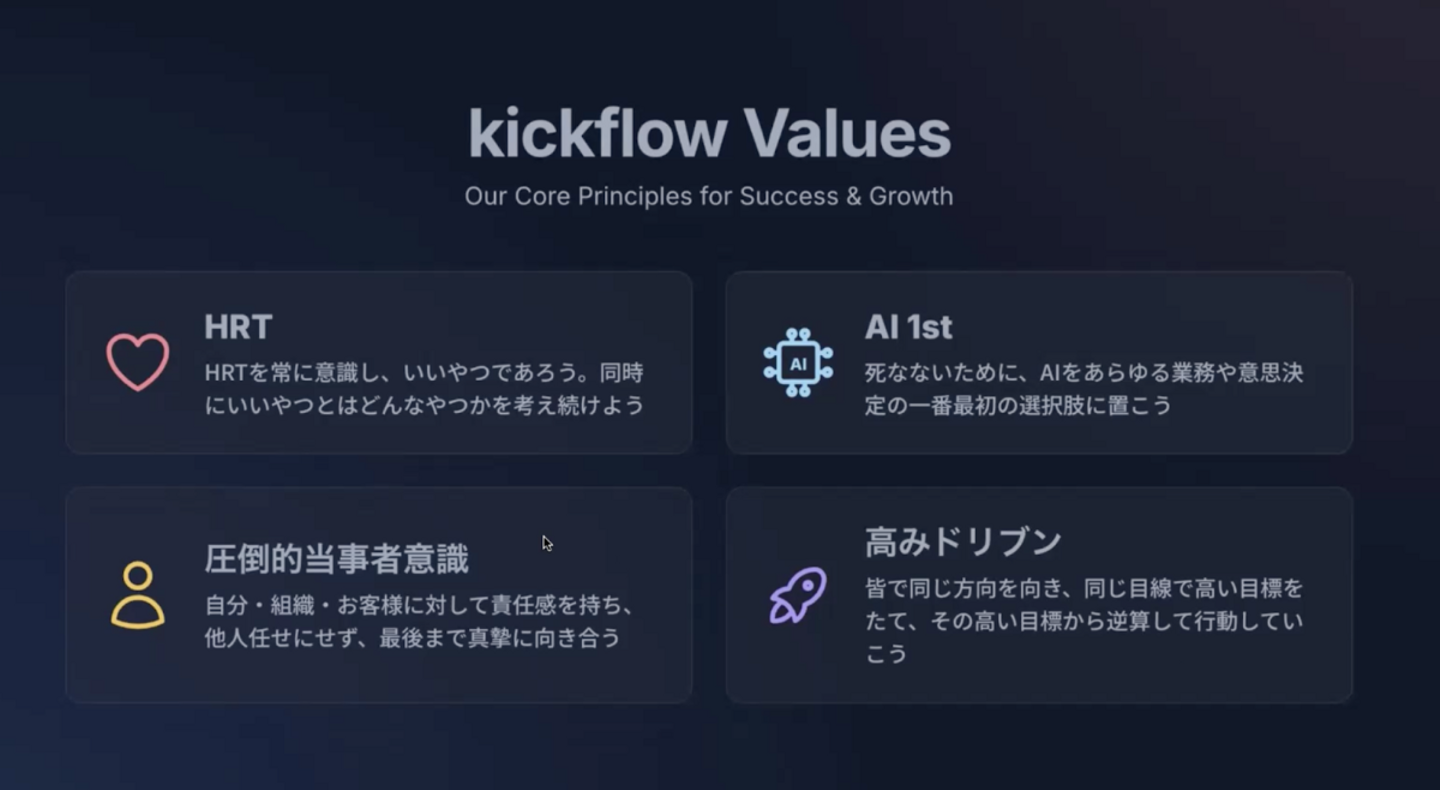Screen dimensions: 1440x790
Task: Click the line starting "他人任せにせず"
Action: (412, 637)
